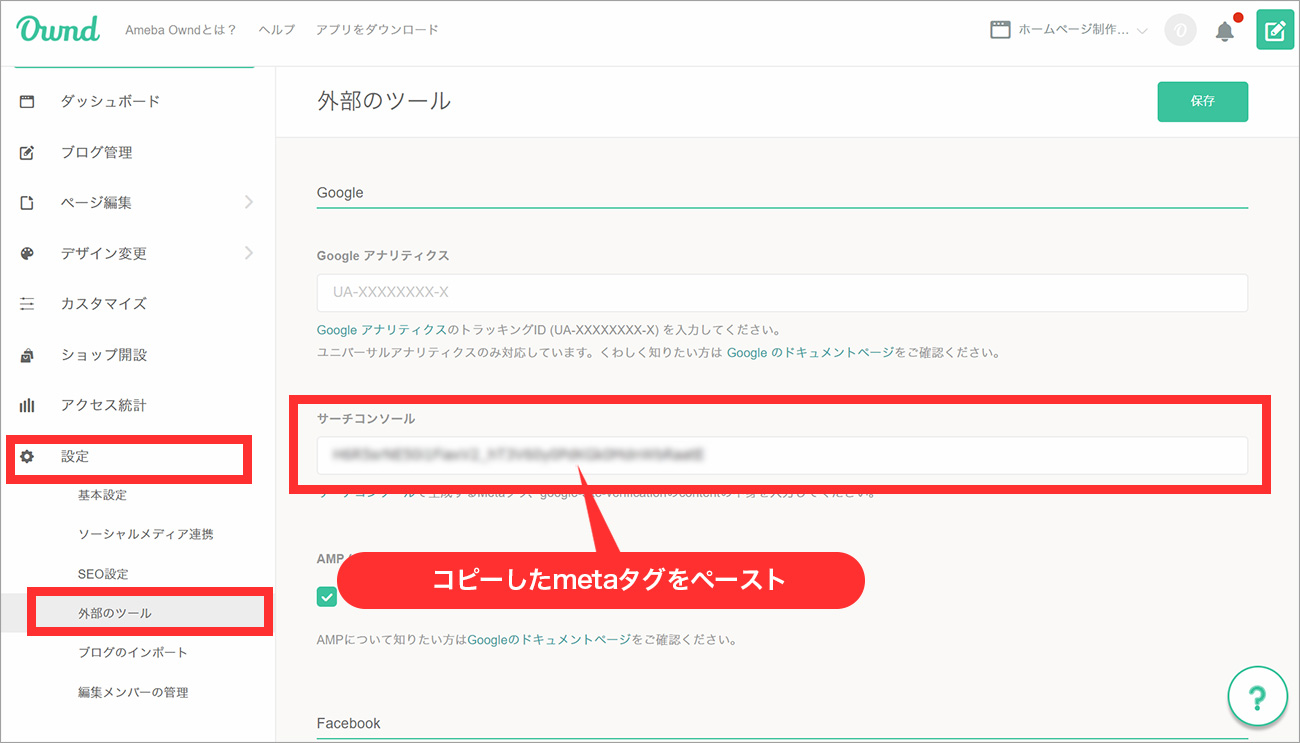The width and height of the screenshot is (1300, 743).
Task: Open the ヘルプ link
Action: pos(276,30)
